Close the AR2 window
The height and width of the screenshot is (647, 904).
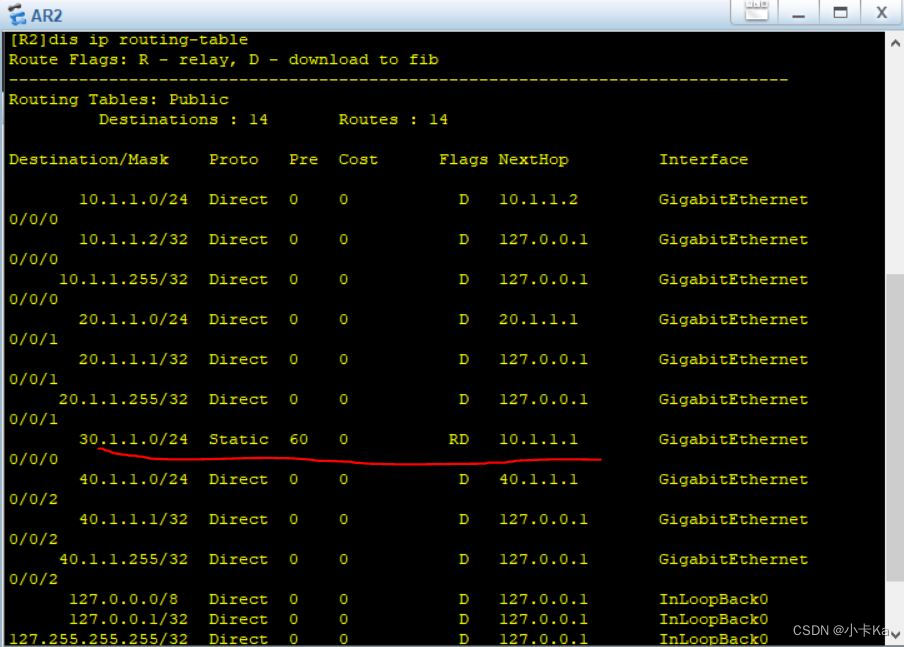(882, 13)
